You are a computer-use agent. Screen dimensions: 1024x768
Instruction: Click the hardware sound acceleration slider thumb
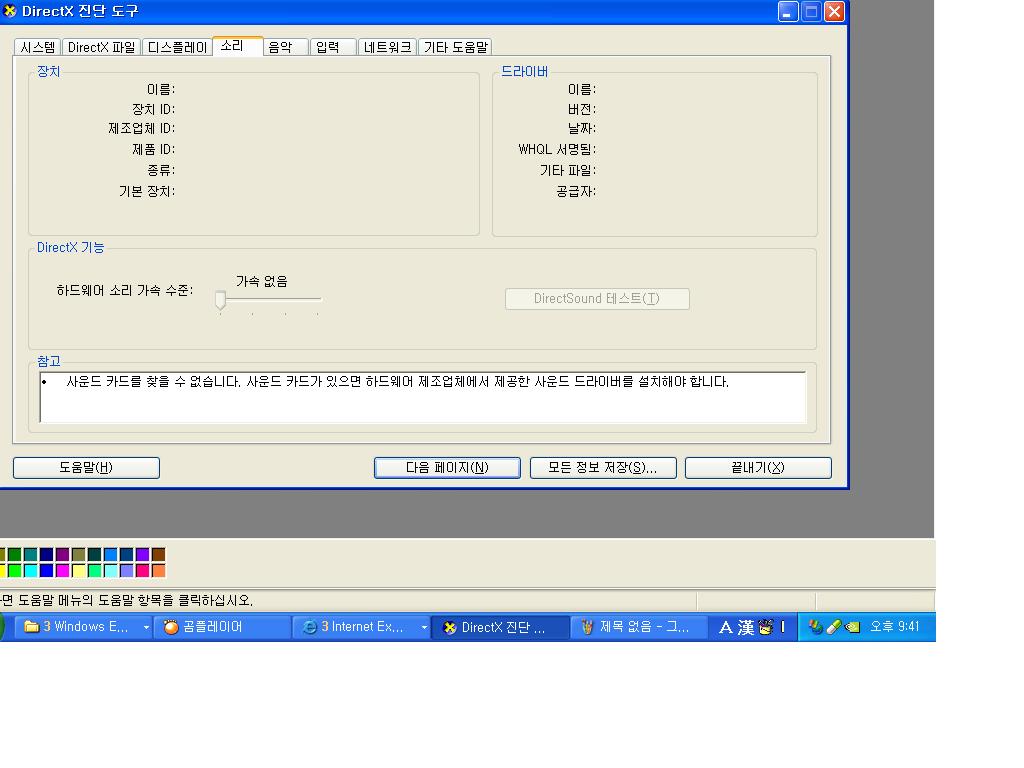click(x=221, y=300)
